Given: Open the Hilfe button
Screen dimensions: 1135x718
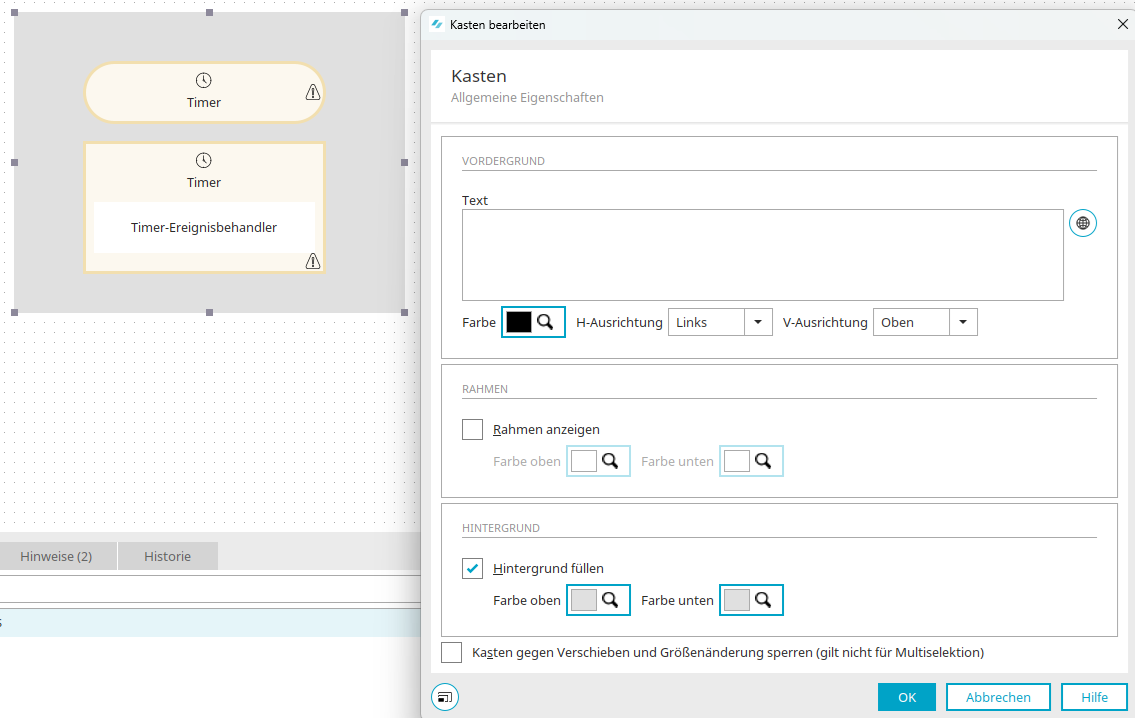Looking at the screenshot, I should tap(1094, 697).
